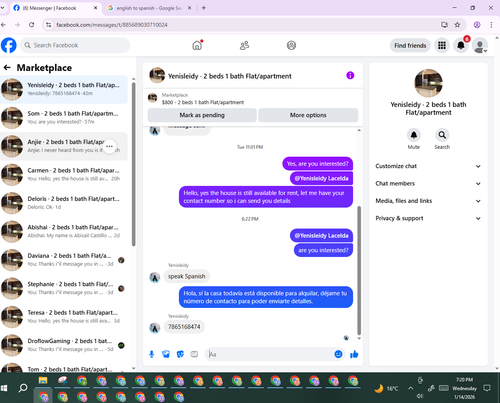
Task: Open the Friends icon in top navigation
Action: pos(244,45)
